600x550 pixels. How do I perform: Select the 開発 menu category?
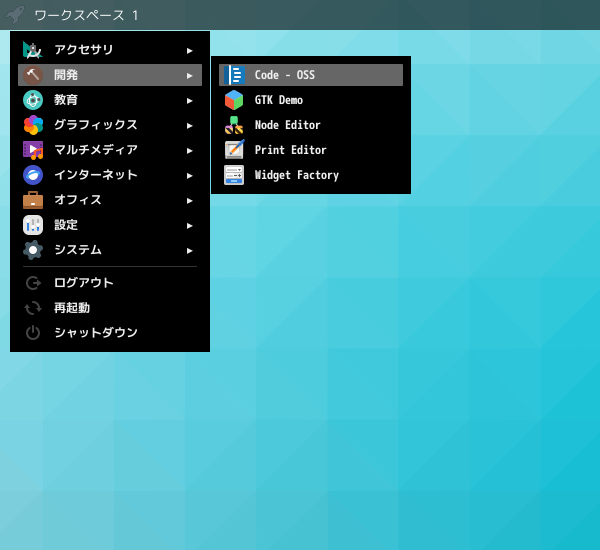point(66,75)
